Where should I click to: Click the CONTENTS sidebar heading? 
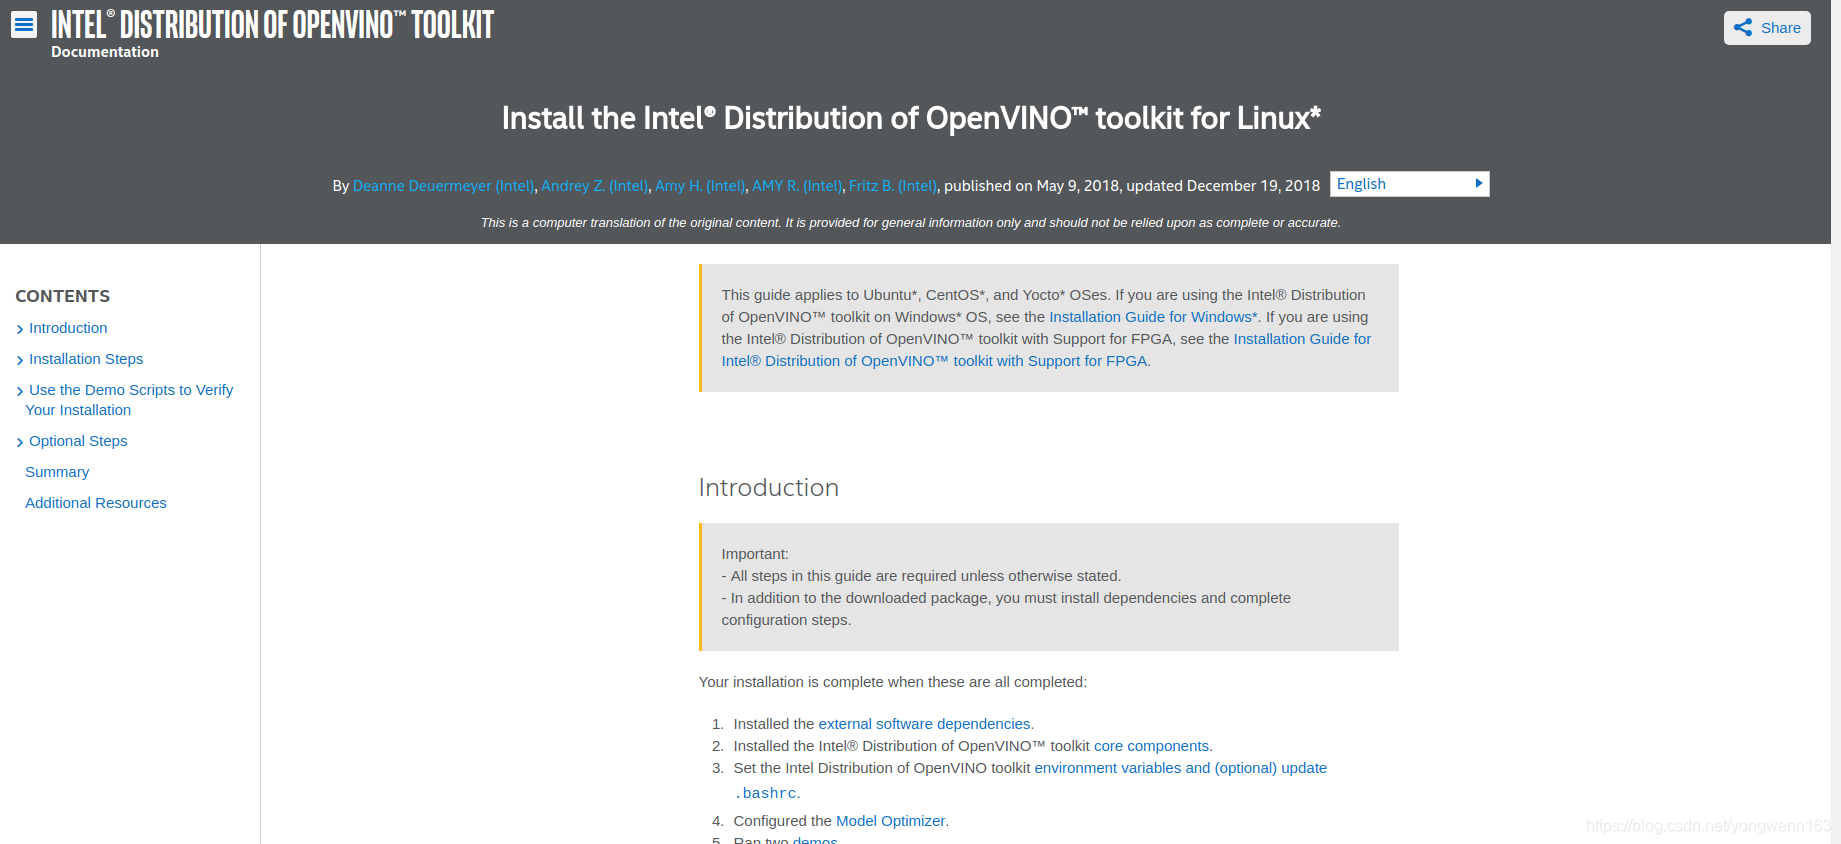tap(63, 296)
